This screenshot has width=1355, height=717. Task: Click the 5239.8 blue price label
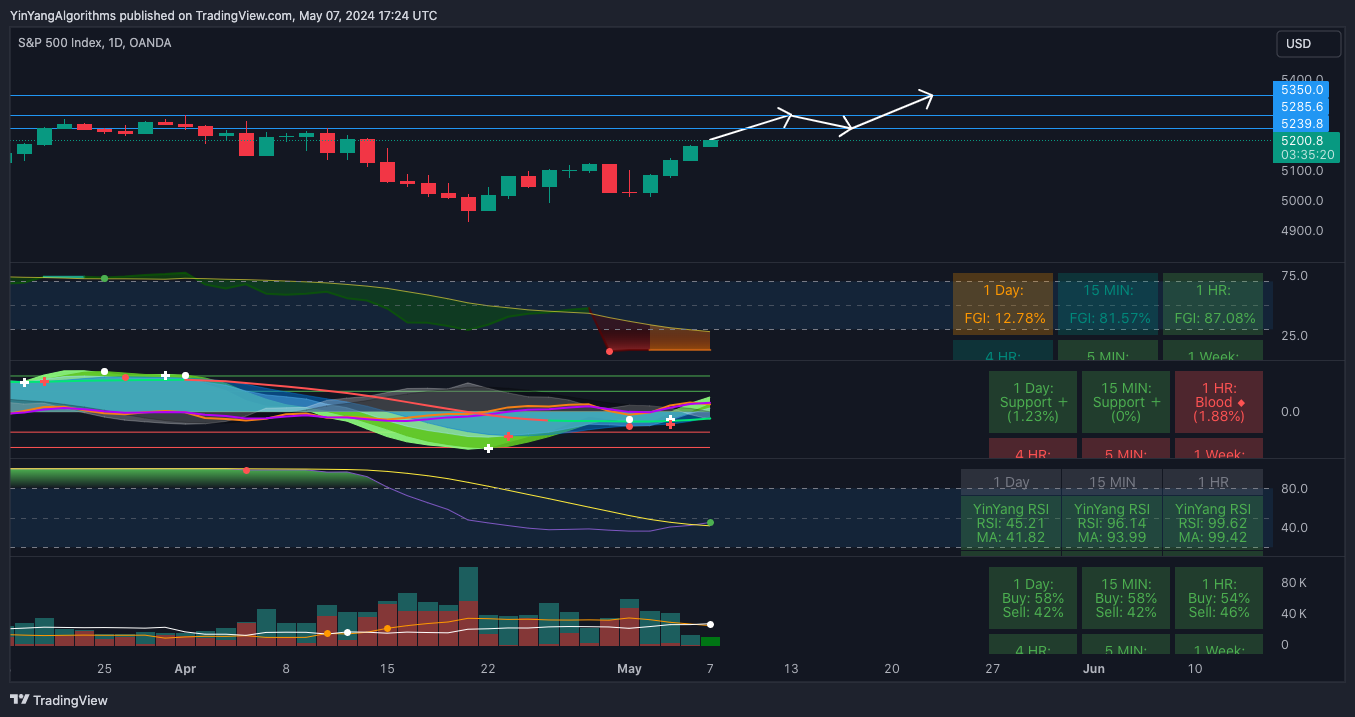coord(1300,123)
